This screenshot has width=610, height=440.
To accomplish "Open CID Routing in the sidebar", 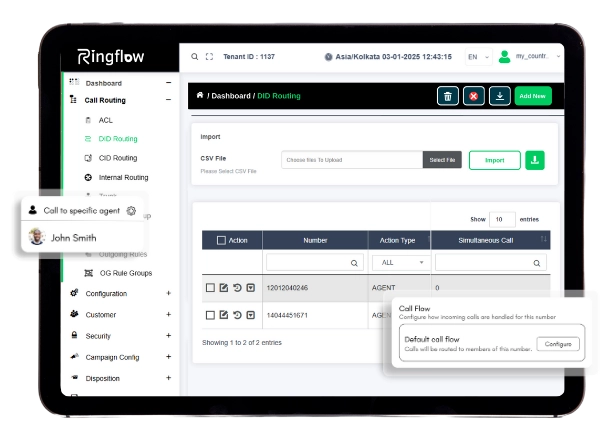I will [x=118, y=158].
